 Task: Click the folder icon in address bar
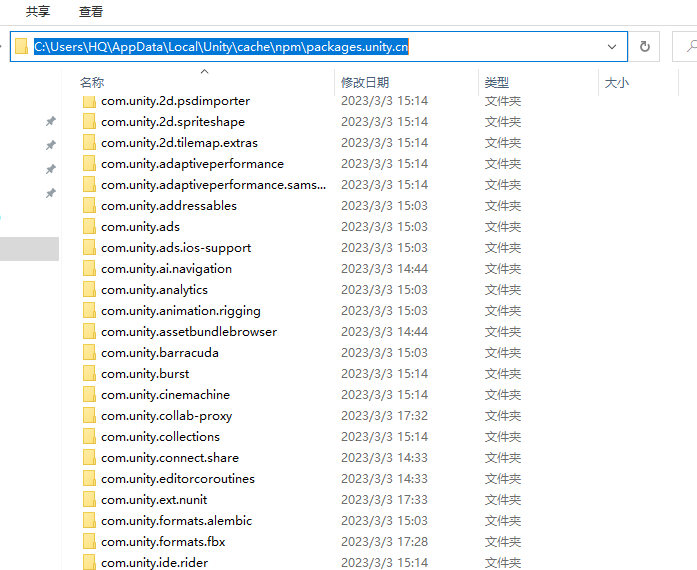pyautogui.click(x=21, y=46)
